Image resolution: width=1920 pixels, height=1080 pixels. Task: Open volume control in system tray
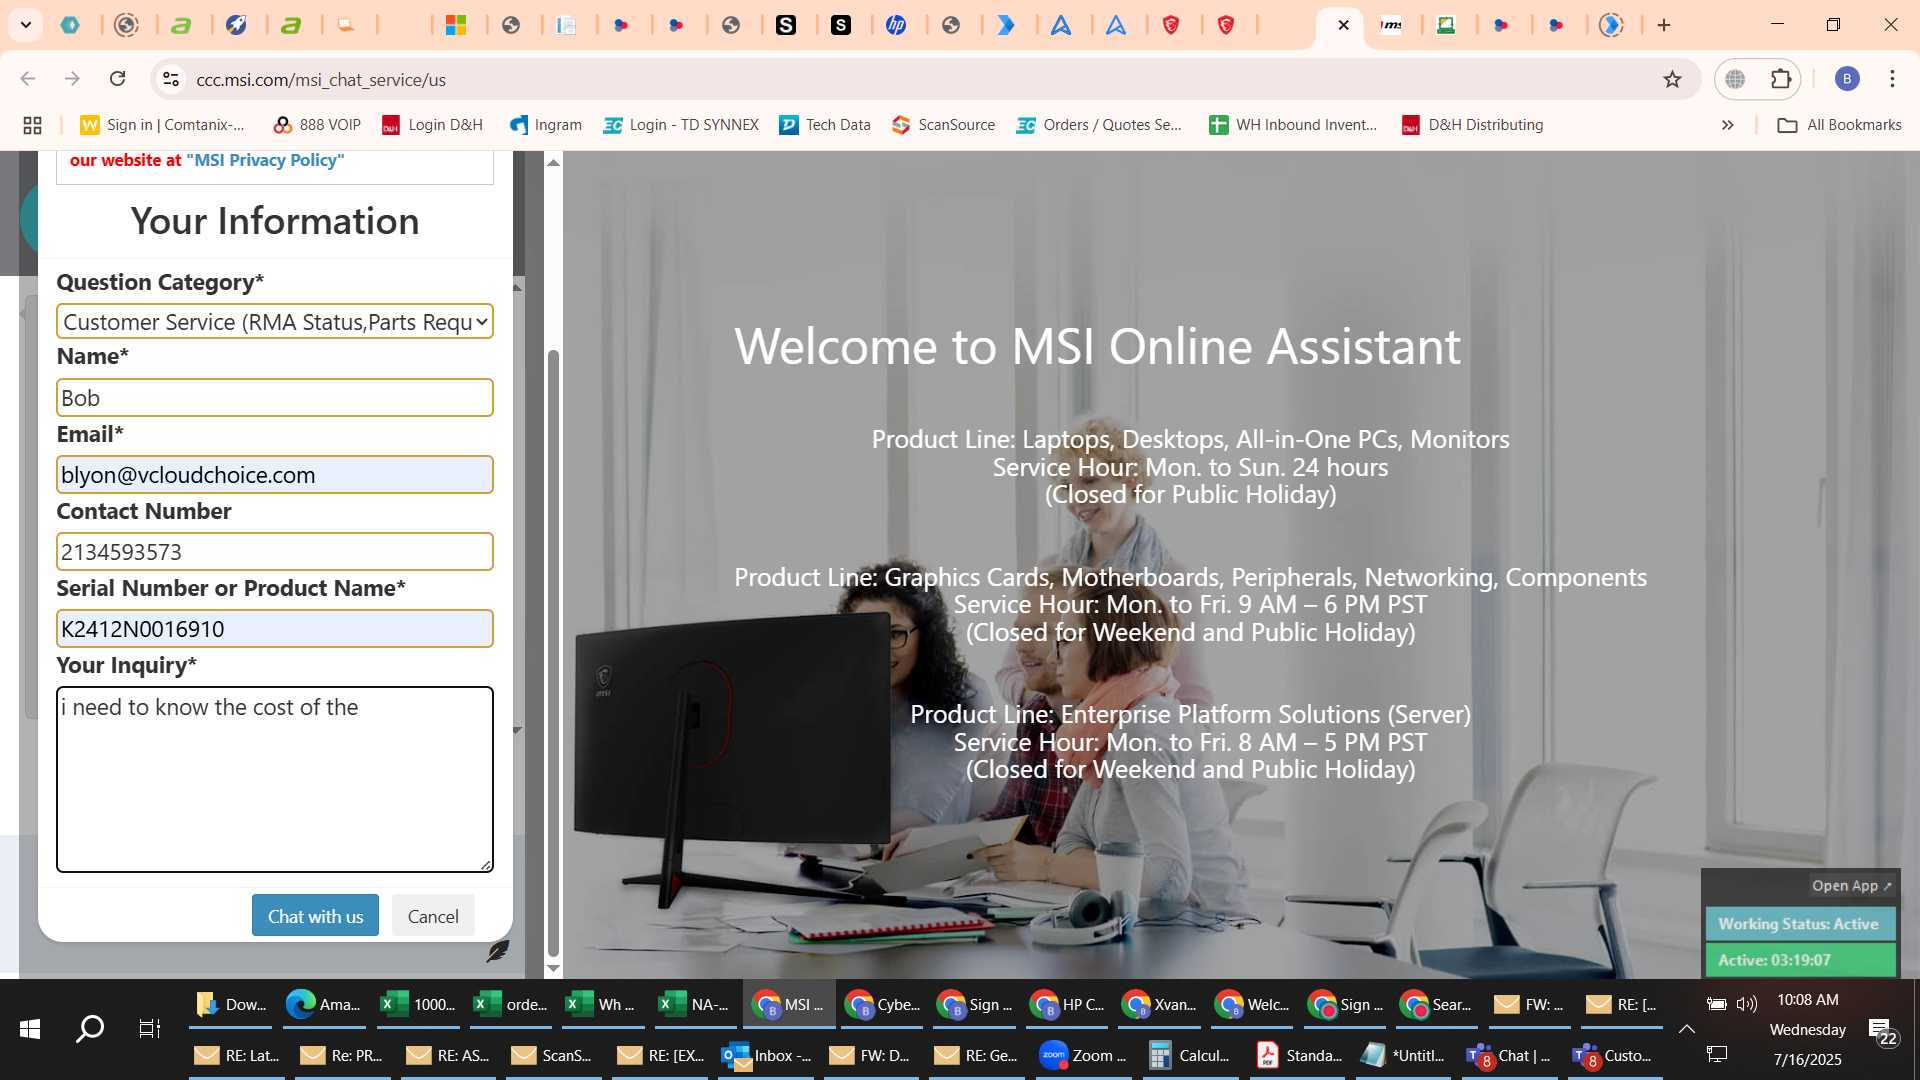pos(1747,1004)
